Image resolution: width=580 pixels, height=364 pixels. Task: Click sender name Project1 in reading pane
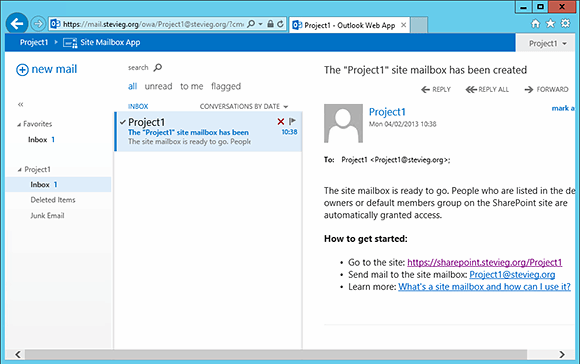tap(387, 112)
